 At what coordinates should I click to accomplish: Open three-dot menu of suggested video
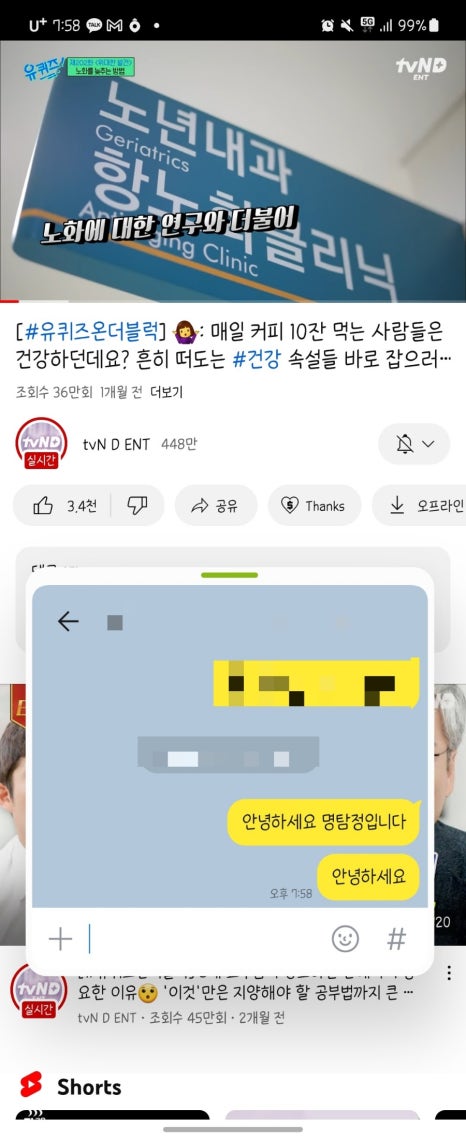click(449, 973)
